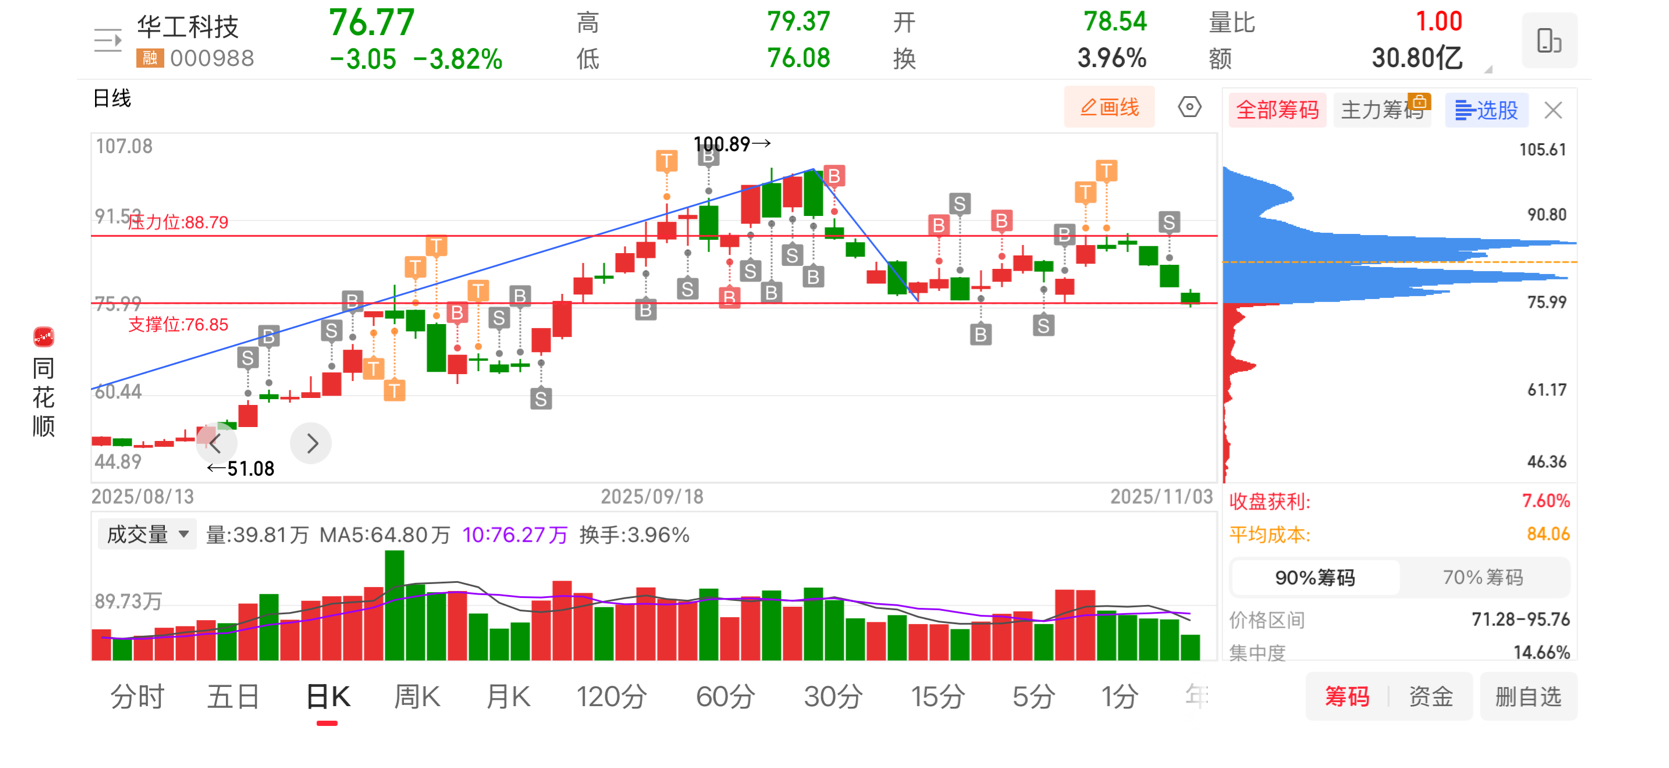Screen dimensions: 1669x768
Task: Go to next chart page arrow
Action: [x=311, y=443]
